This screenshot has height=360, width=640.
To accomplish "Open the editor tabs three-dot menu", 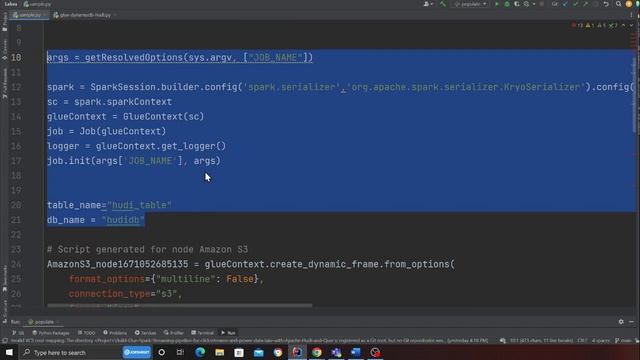I will pos(631,15).
